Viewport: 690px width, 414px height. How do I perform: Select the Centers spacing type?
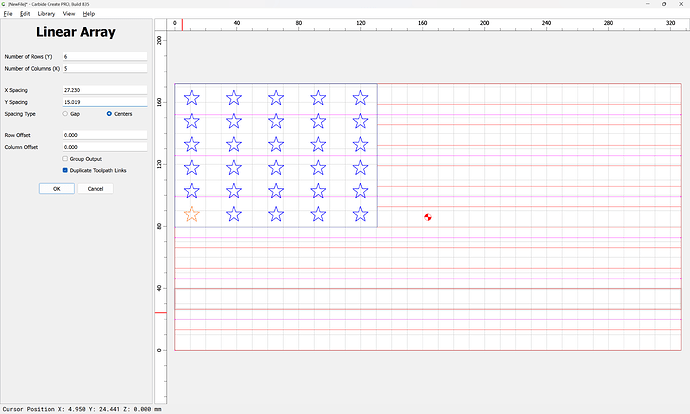(x=109, y=114)
